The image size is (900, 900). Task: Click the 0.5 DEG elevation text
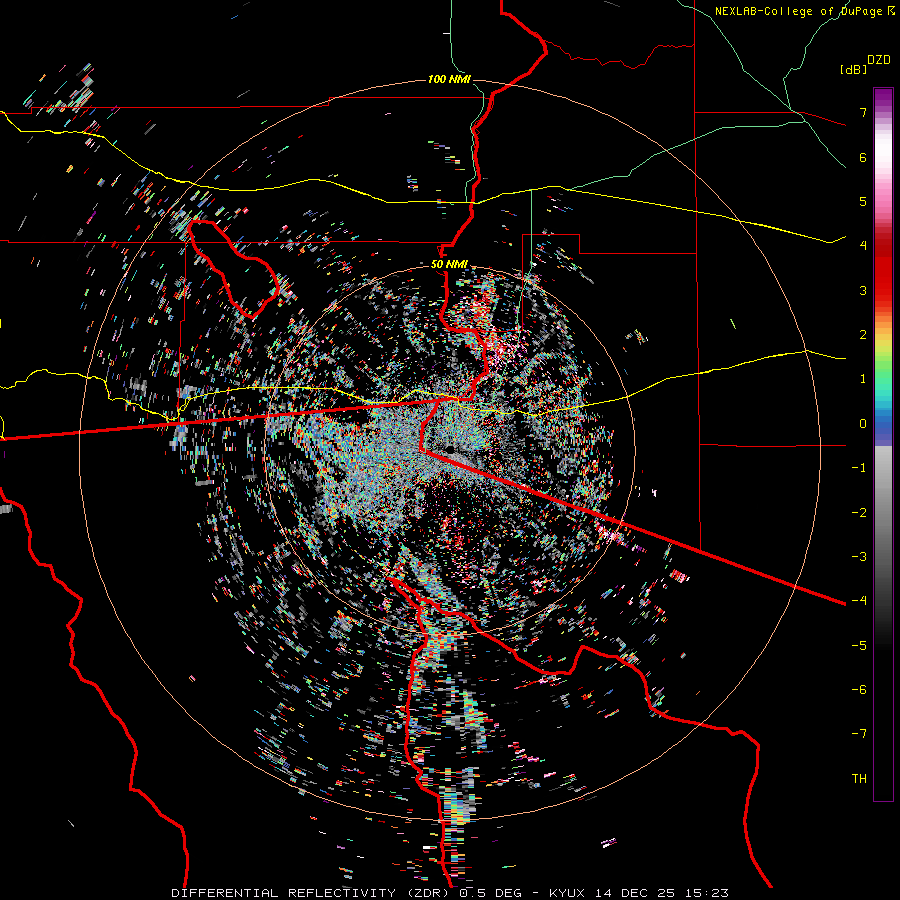point(490,893)
